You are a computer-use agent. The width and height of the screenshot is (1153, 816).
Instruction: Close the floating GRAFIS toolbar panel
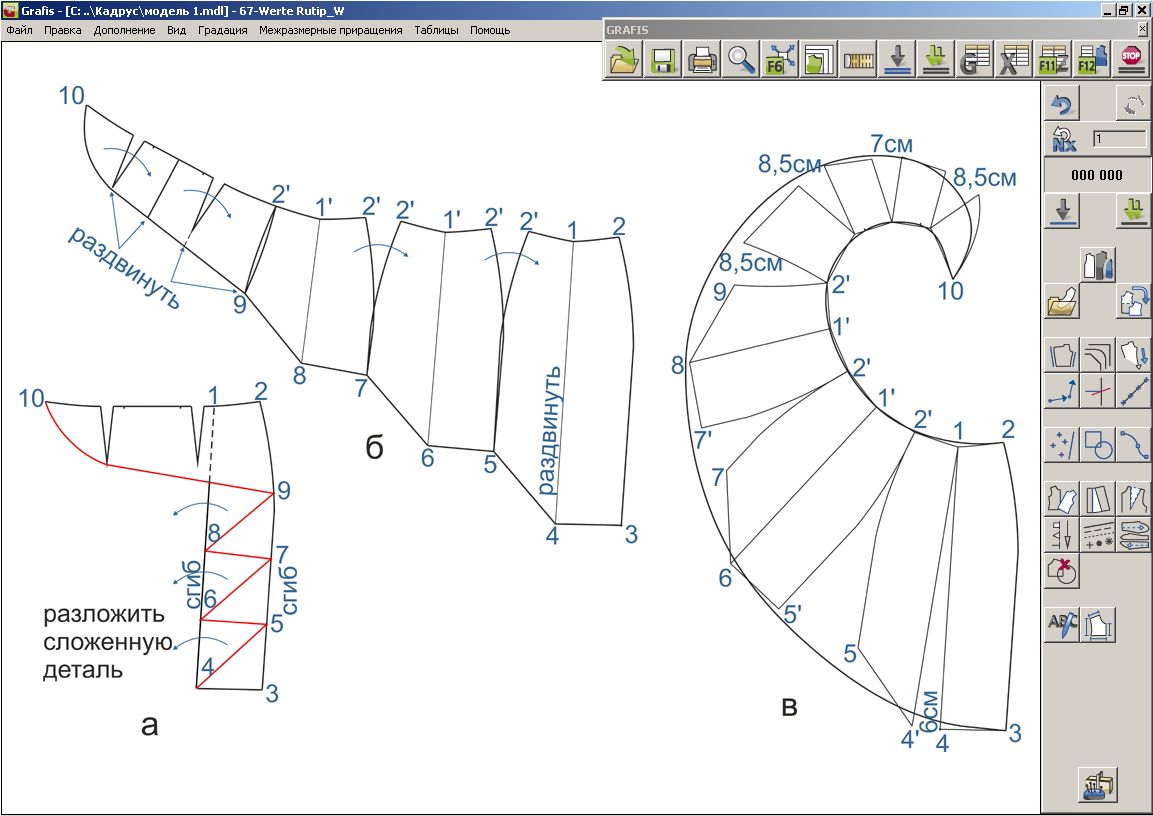click(1142, 30)
